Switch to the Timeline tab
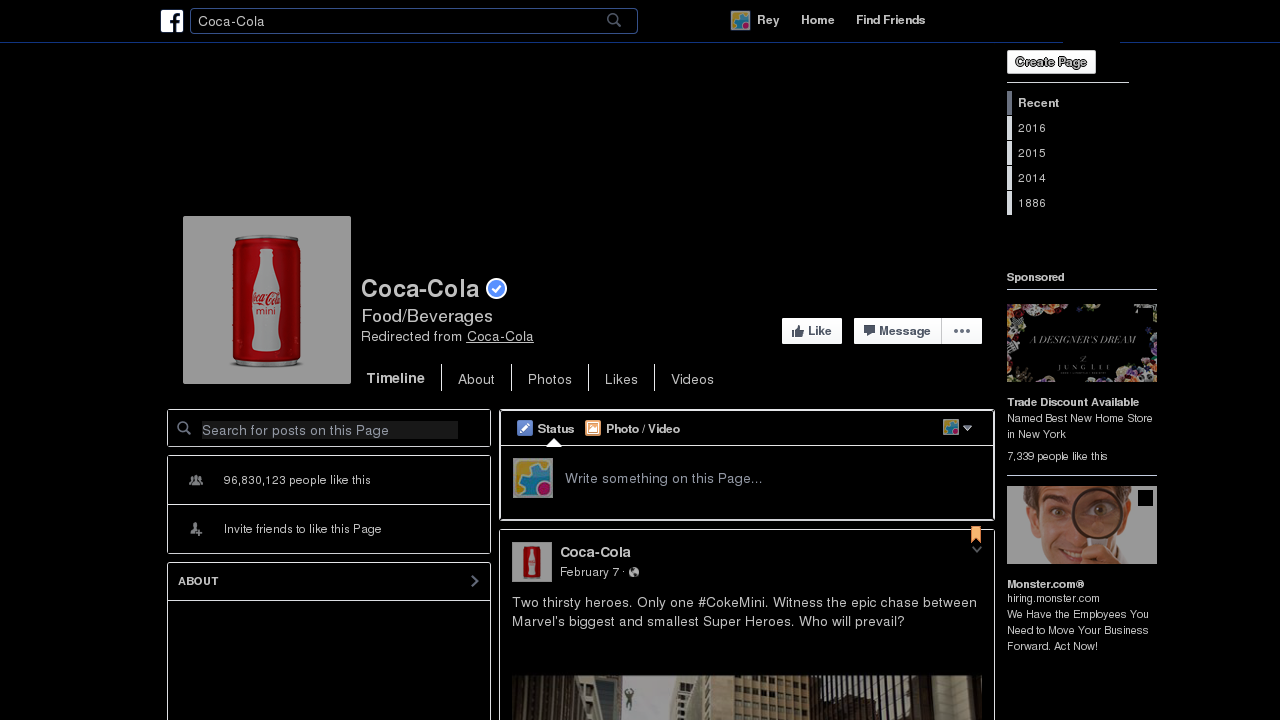This screenshot has width=1280, height=720. point(396,378)
